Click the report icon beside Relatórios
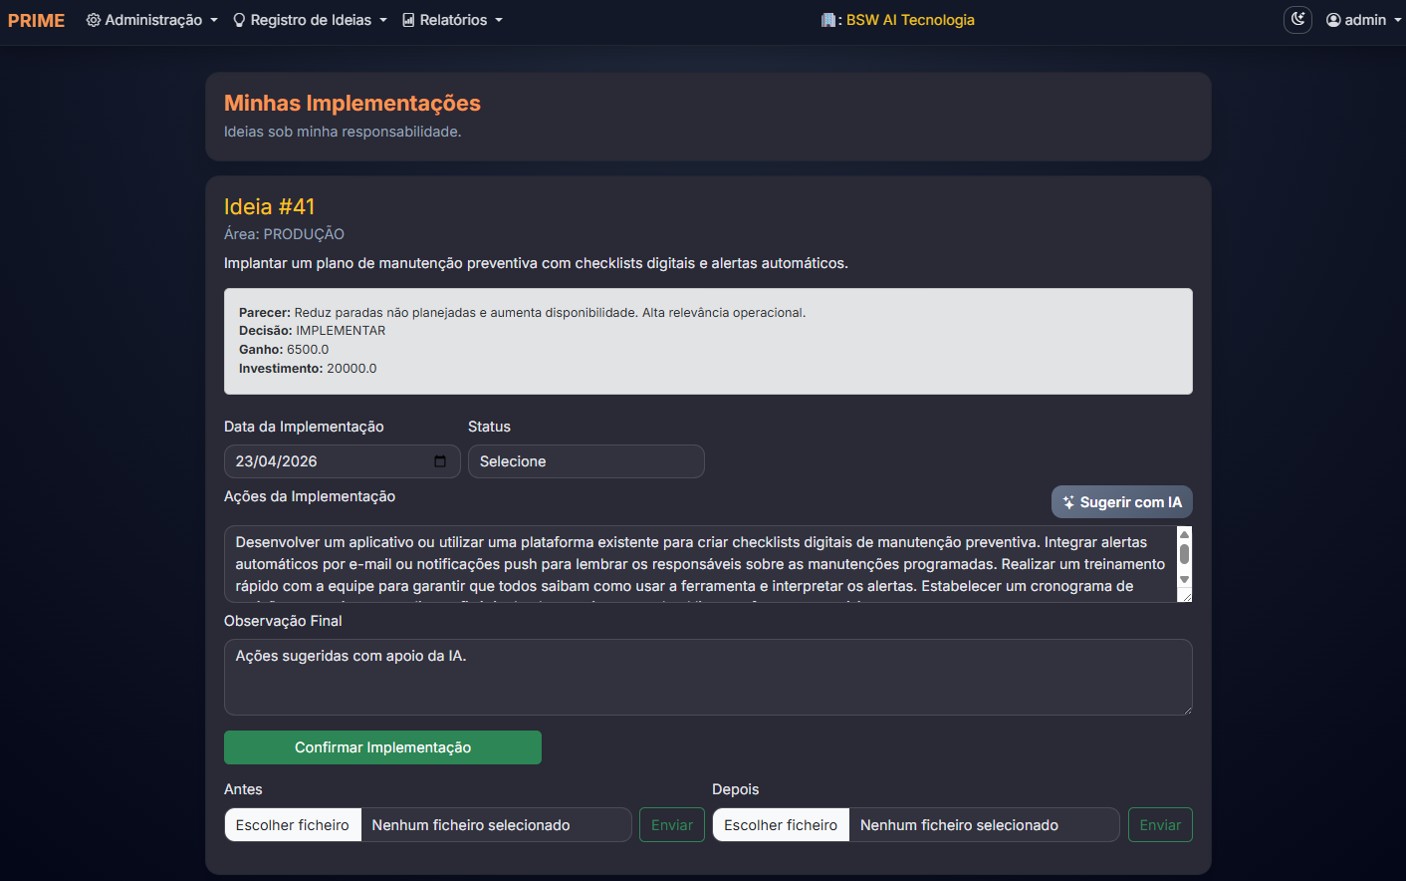The width and height of the screenshot is (1406, 881). [x=408, y=20]
